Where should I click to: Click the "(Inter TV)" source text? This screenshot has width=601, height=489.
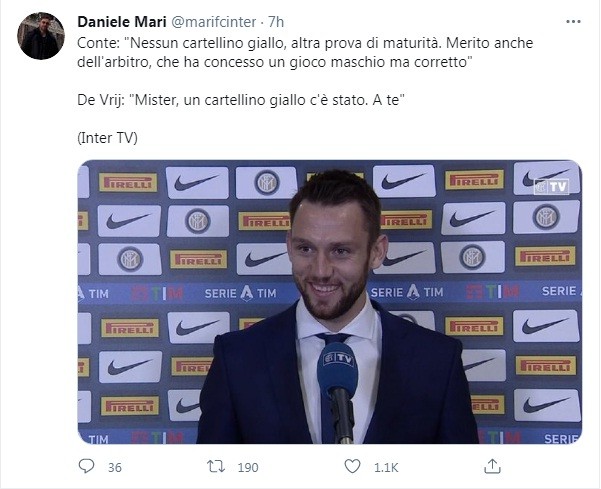[x=107, y=137]
